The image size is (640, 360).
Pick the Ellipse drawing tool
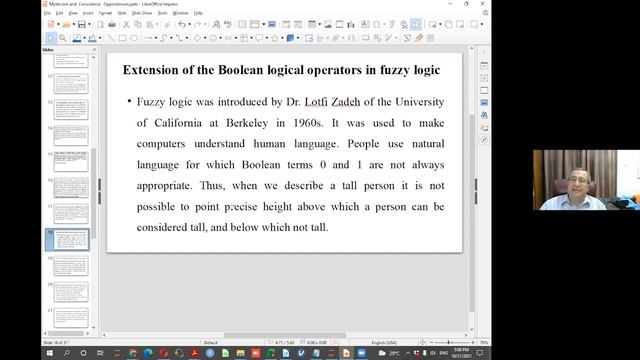tap(134, 38)
